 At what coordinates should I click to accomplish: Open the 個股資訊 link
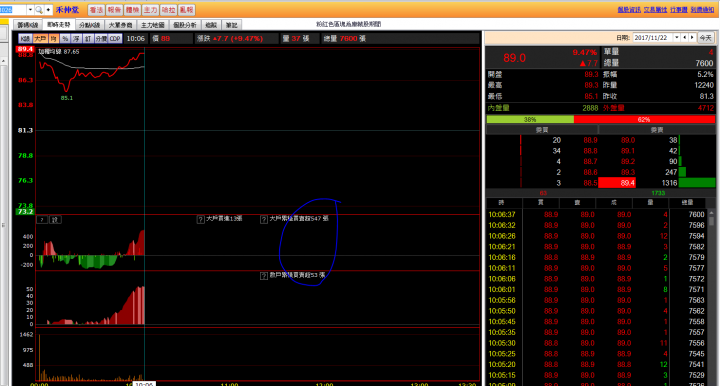629,10
